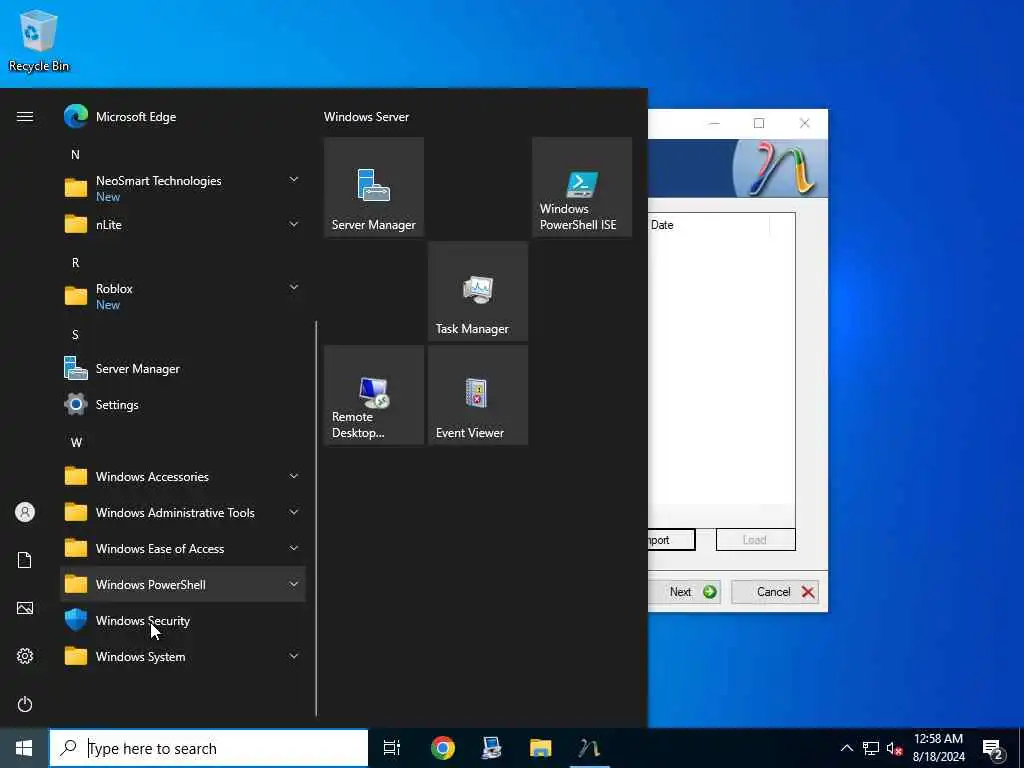Click the S letter group header

(75, 334)
